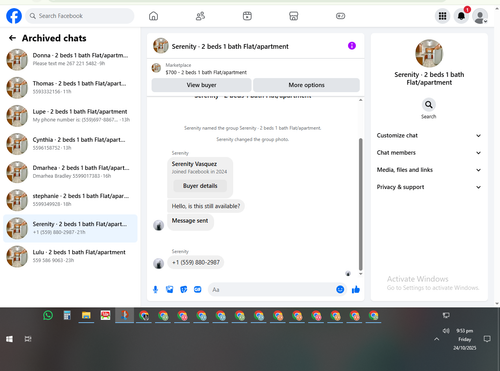Send a thumbs-up like
The height and width of the screenshot is (371, 500).
click(356, 289)
